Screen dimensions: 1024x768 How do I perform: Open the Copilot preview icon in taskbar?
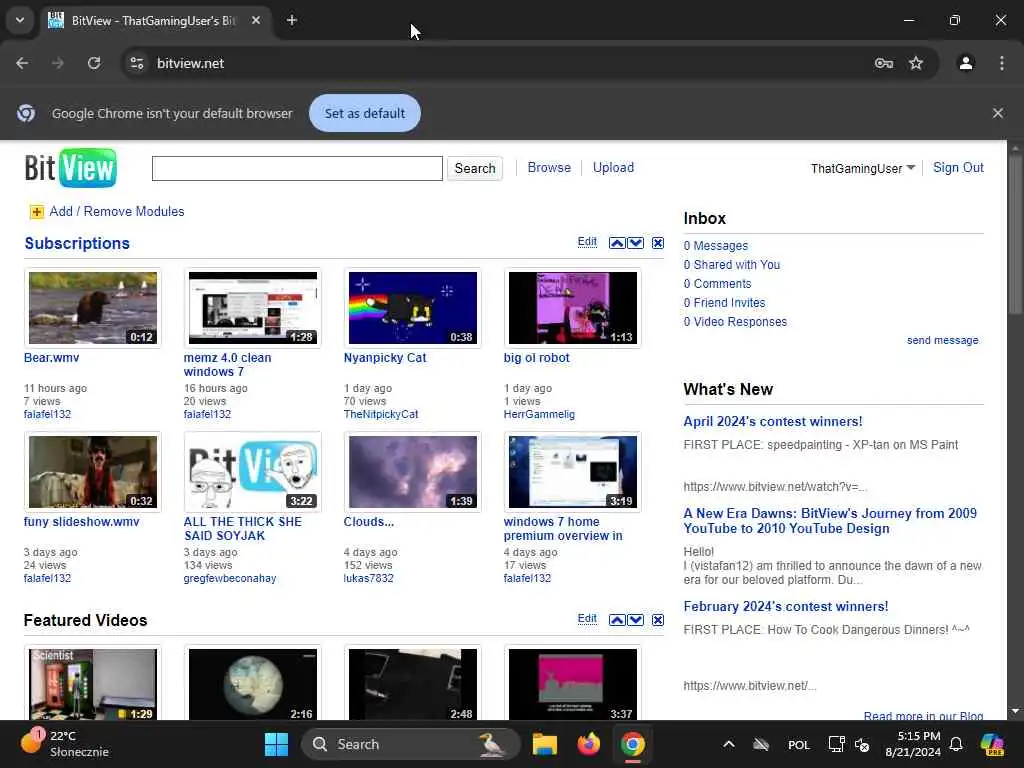tap(993, 744)
